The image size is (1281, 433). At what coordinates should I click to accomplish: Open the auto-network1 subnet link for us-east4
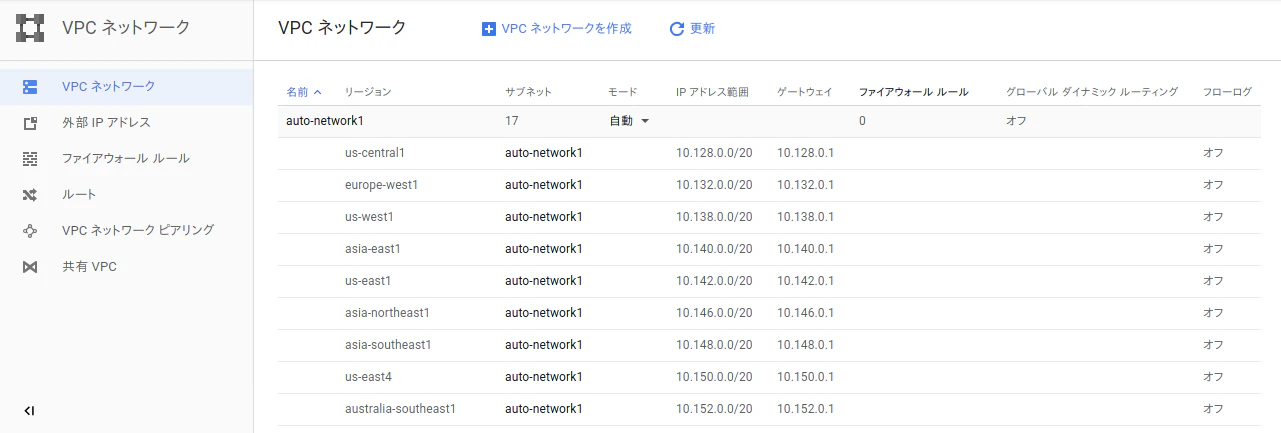544,377
